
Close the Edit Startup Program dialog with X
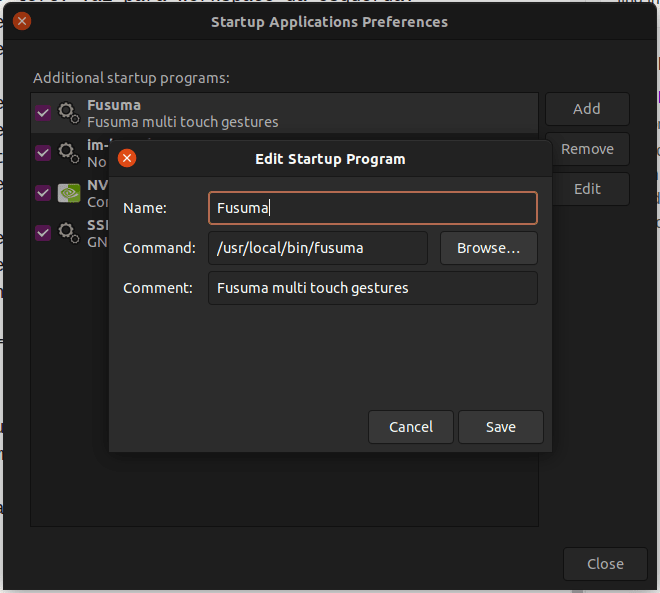[x=127, y=158]
